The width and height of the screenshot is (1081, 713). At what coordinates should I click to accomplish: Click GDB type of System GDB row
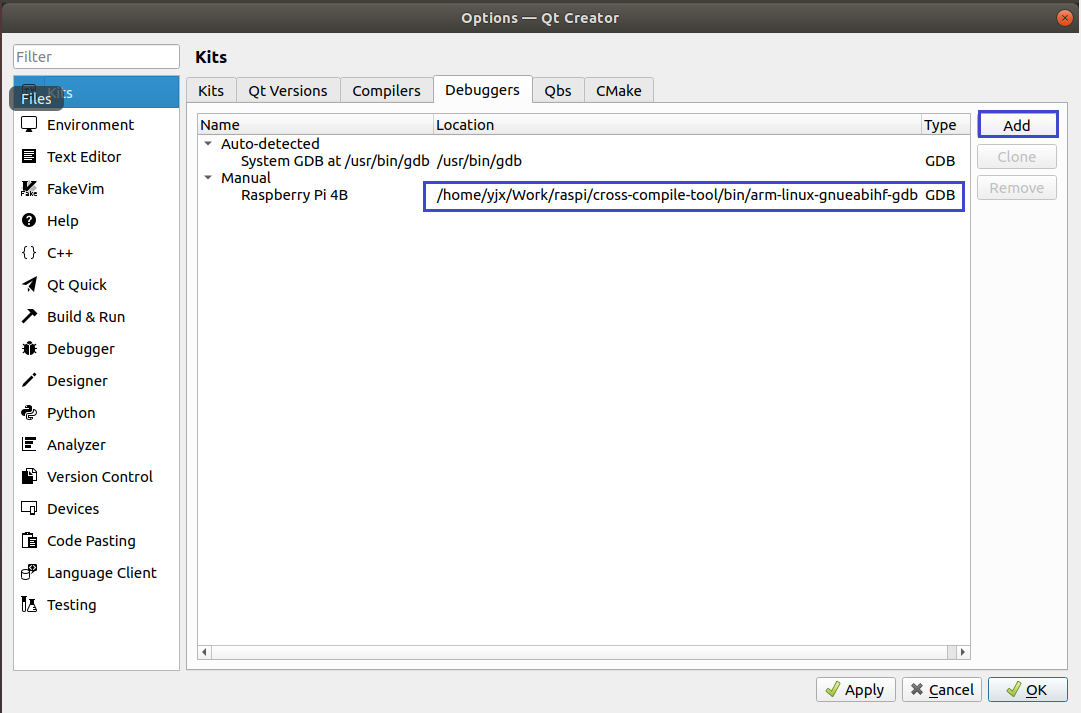tap(940, 161)
